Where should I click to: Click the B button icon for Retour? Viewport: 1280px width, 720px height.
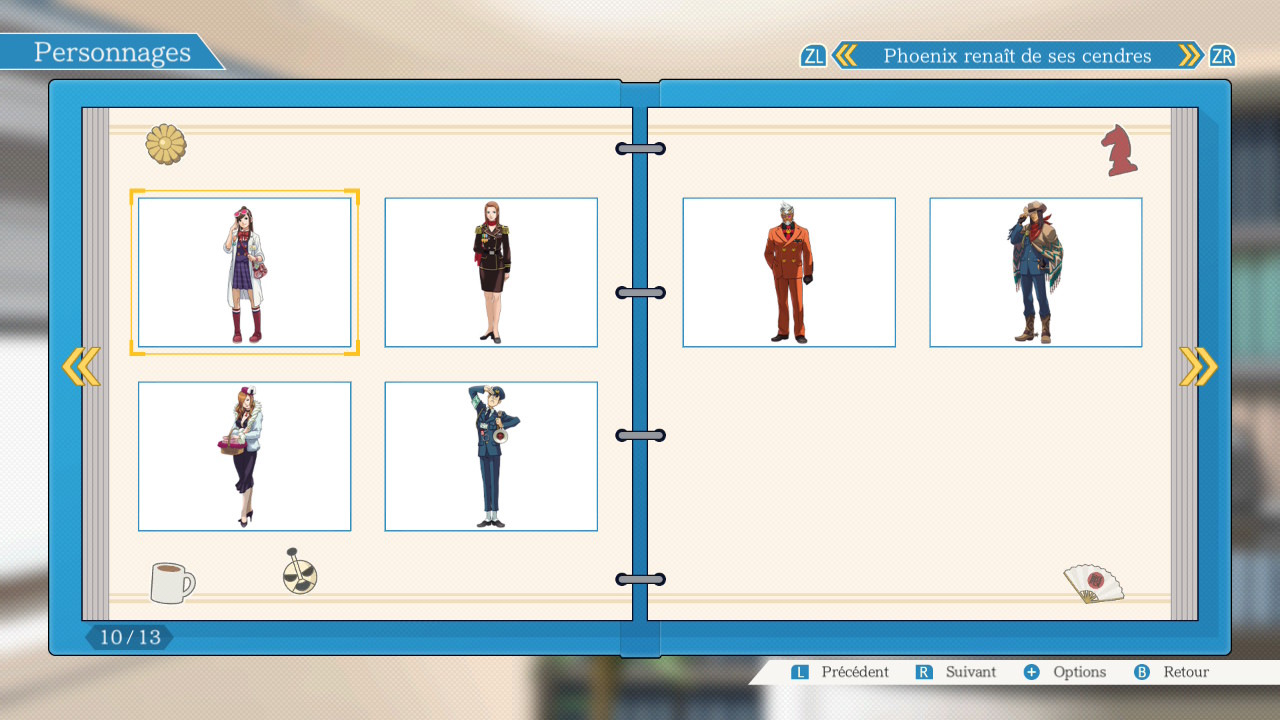click(x=1142, y=672)
